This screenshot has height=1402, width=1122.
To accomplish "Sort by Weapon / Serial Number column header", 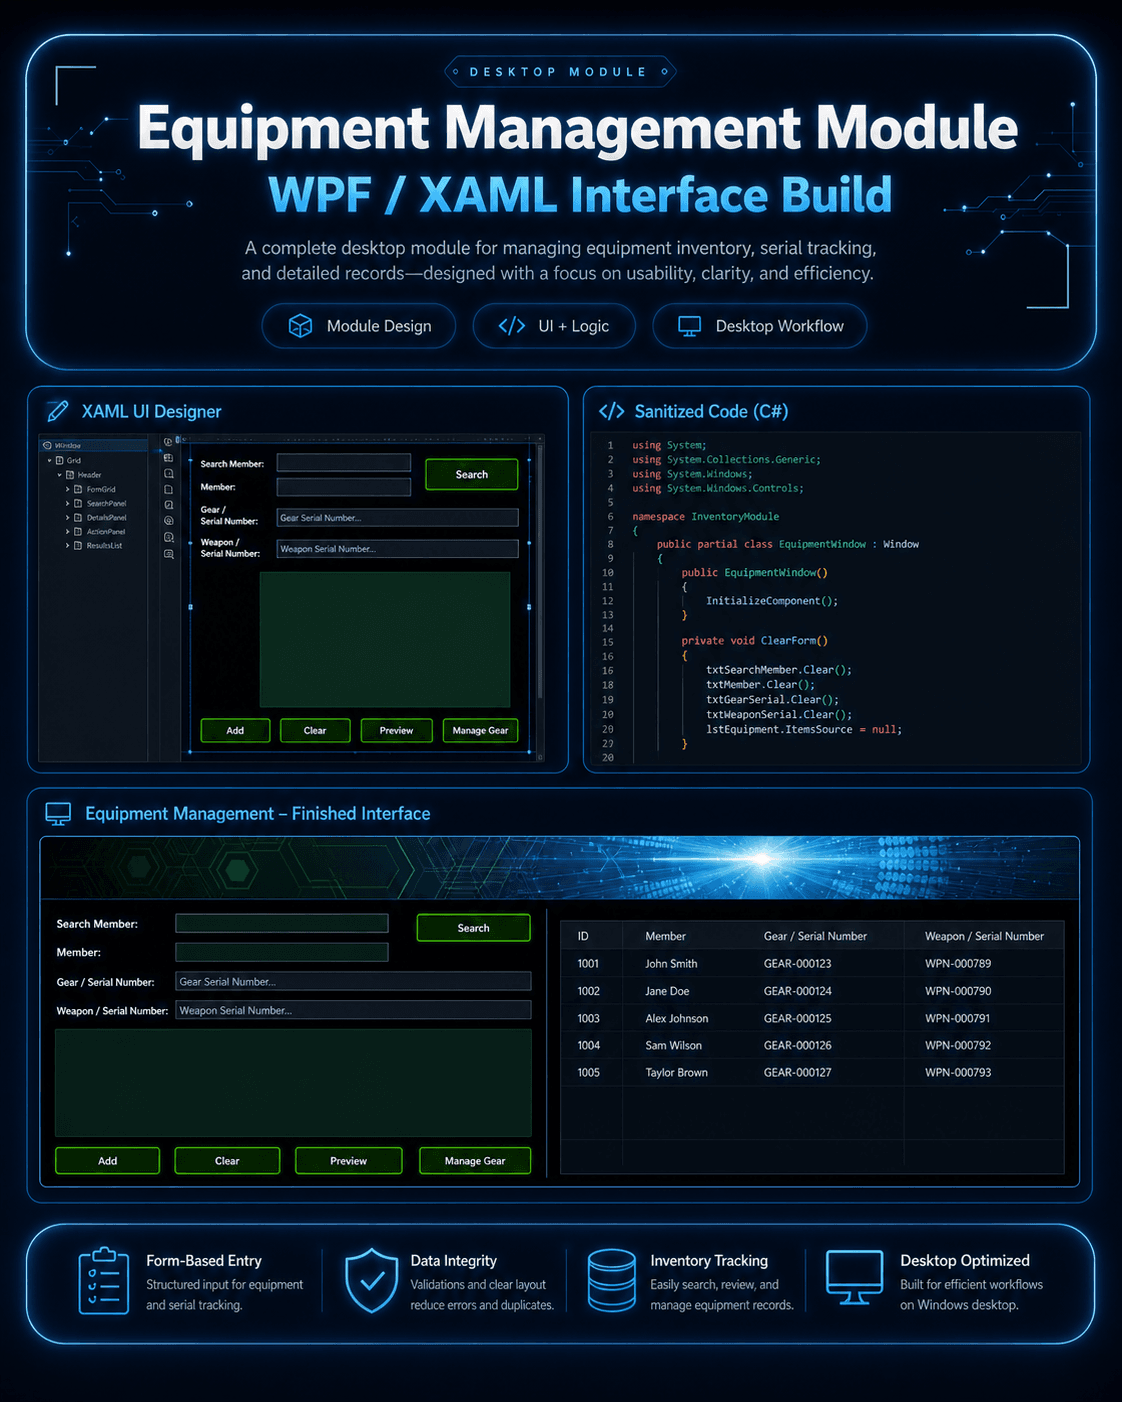I will (984, 936).
